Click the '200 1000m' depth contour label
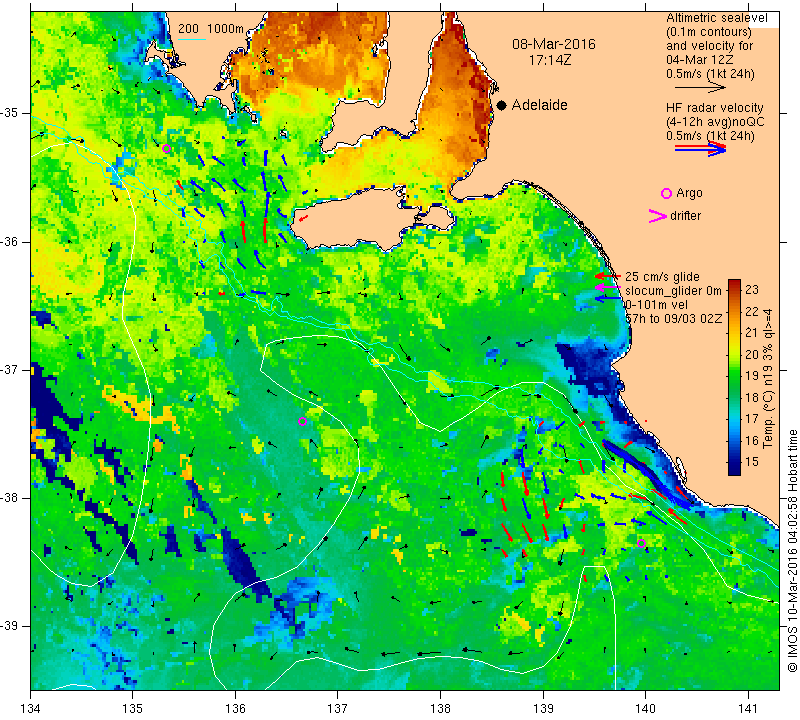The width and height of the screenshot is (800, 720). coord(211,29)
